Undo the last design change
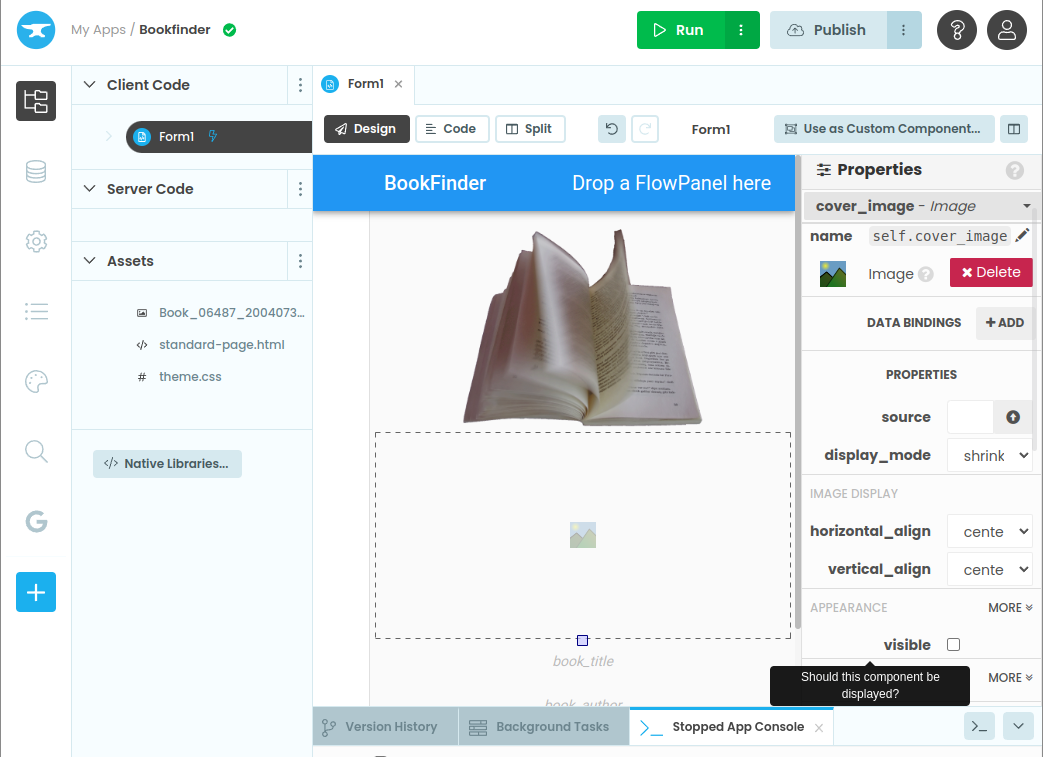This screenshot has width=1043, height=757. point(611,128)
